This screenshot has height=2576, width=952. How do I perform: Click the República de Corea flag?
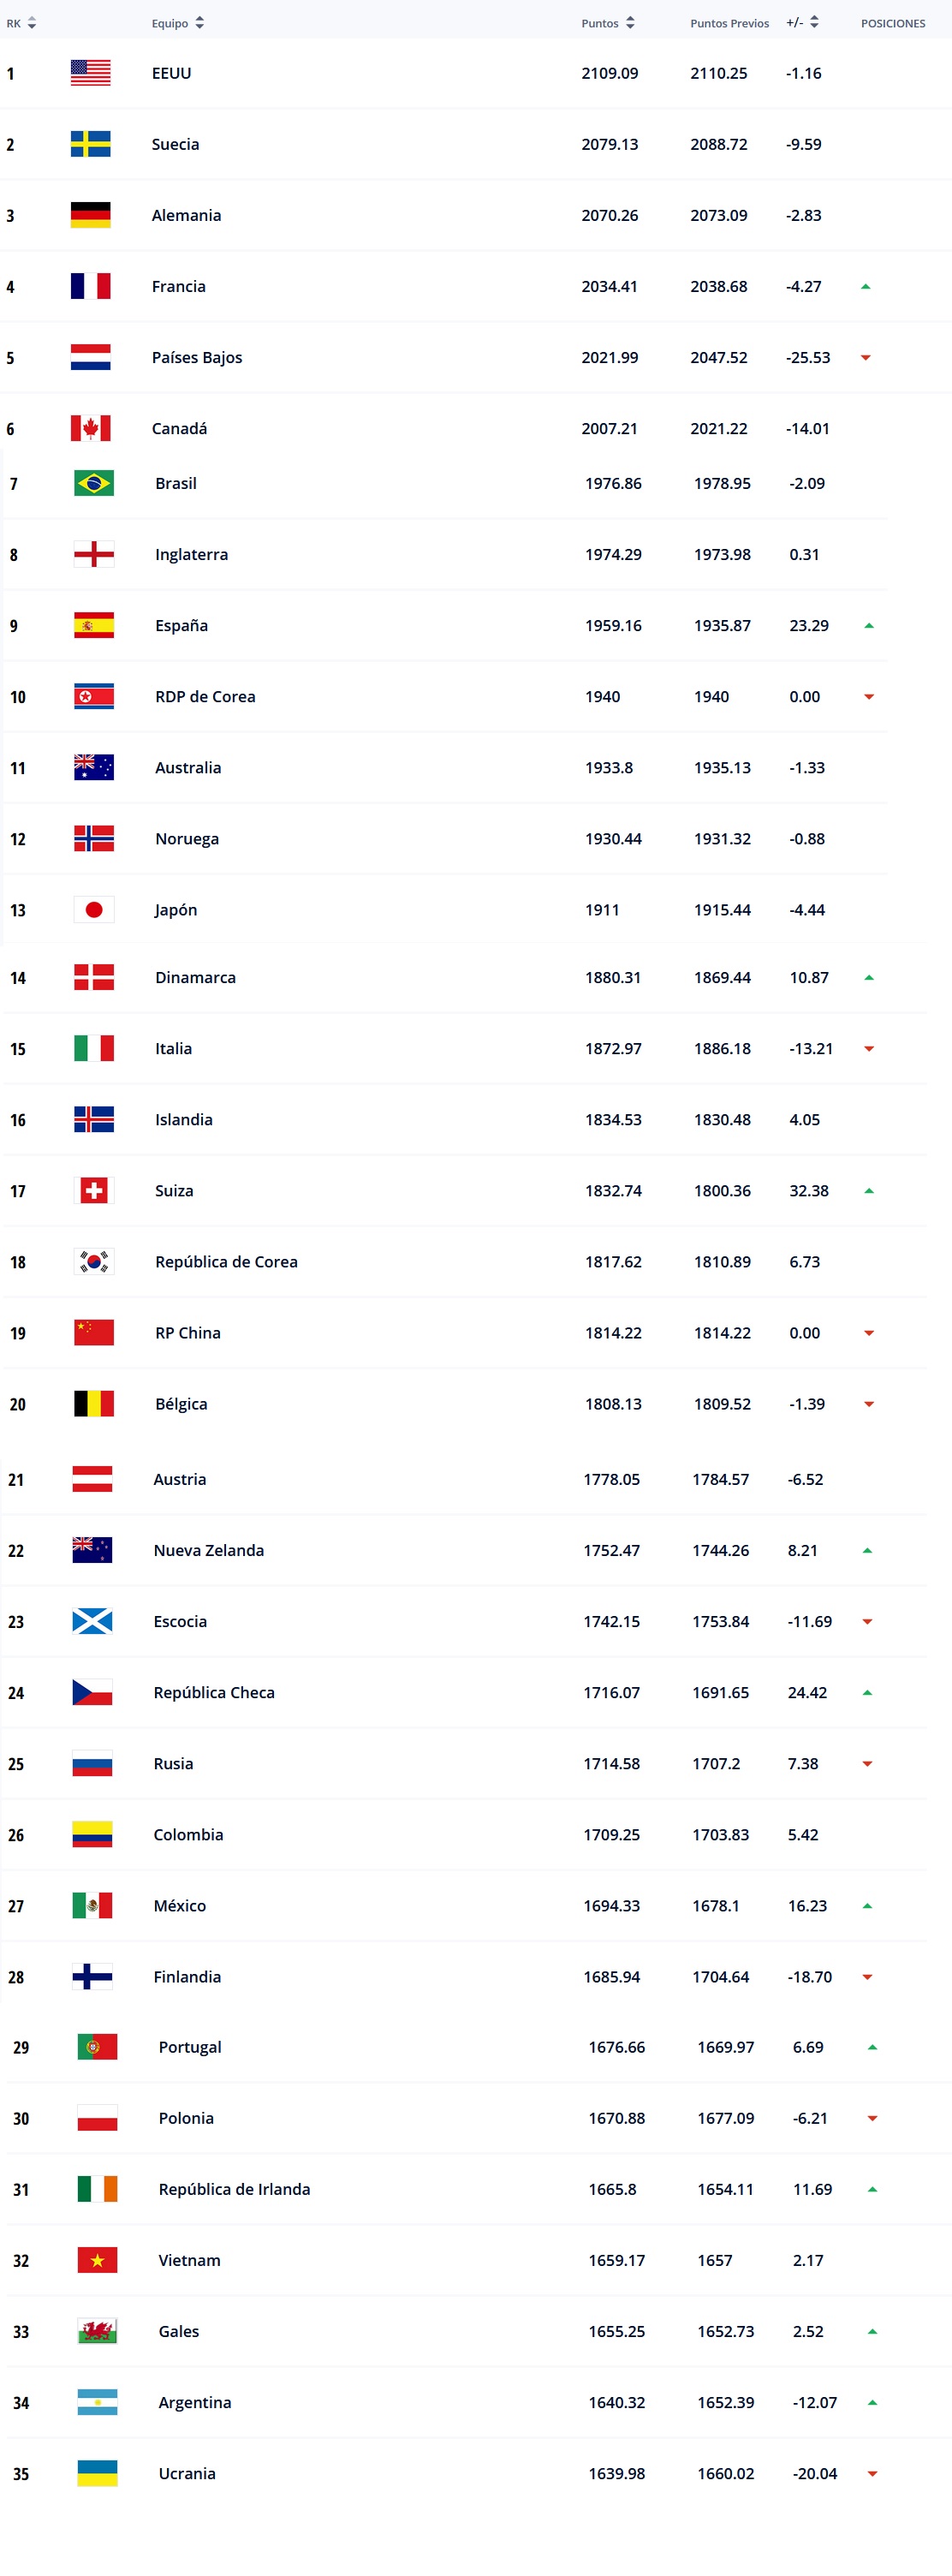[94, 1262]
